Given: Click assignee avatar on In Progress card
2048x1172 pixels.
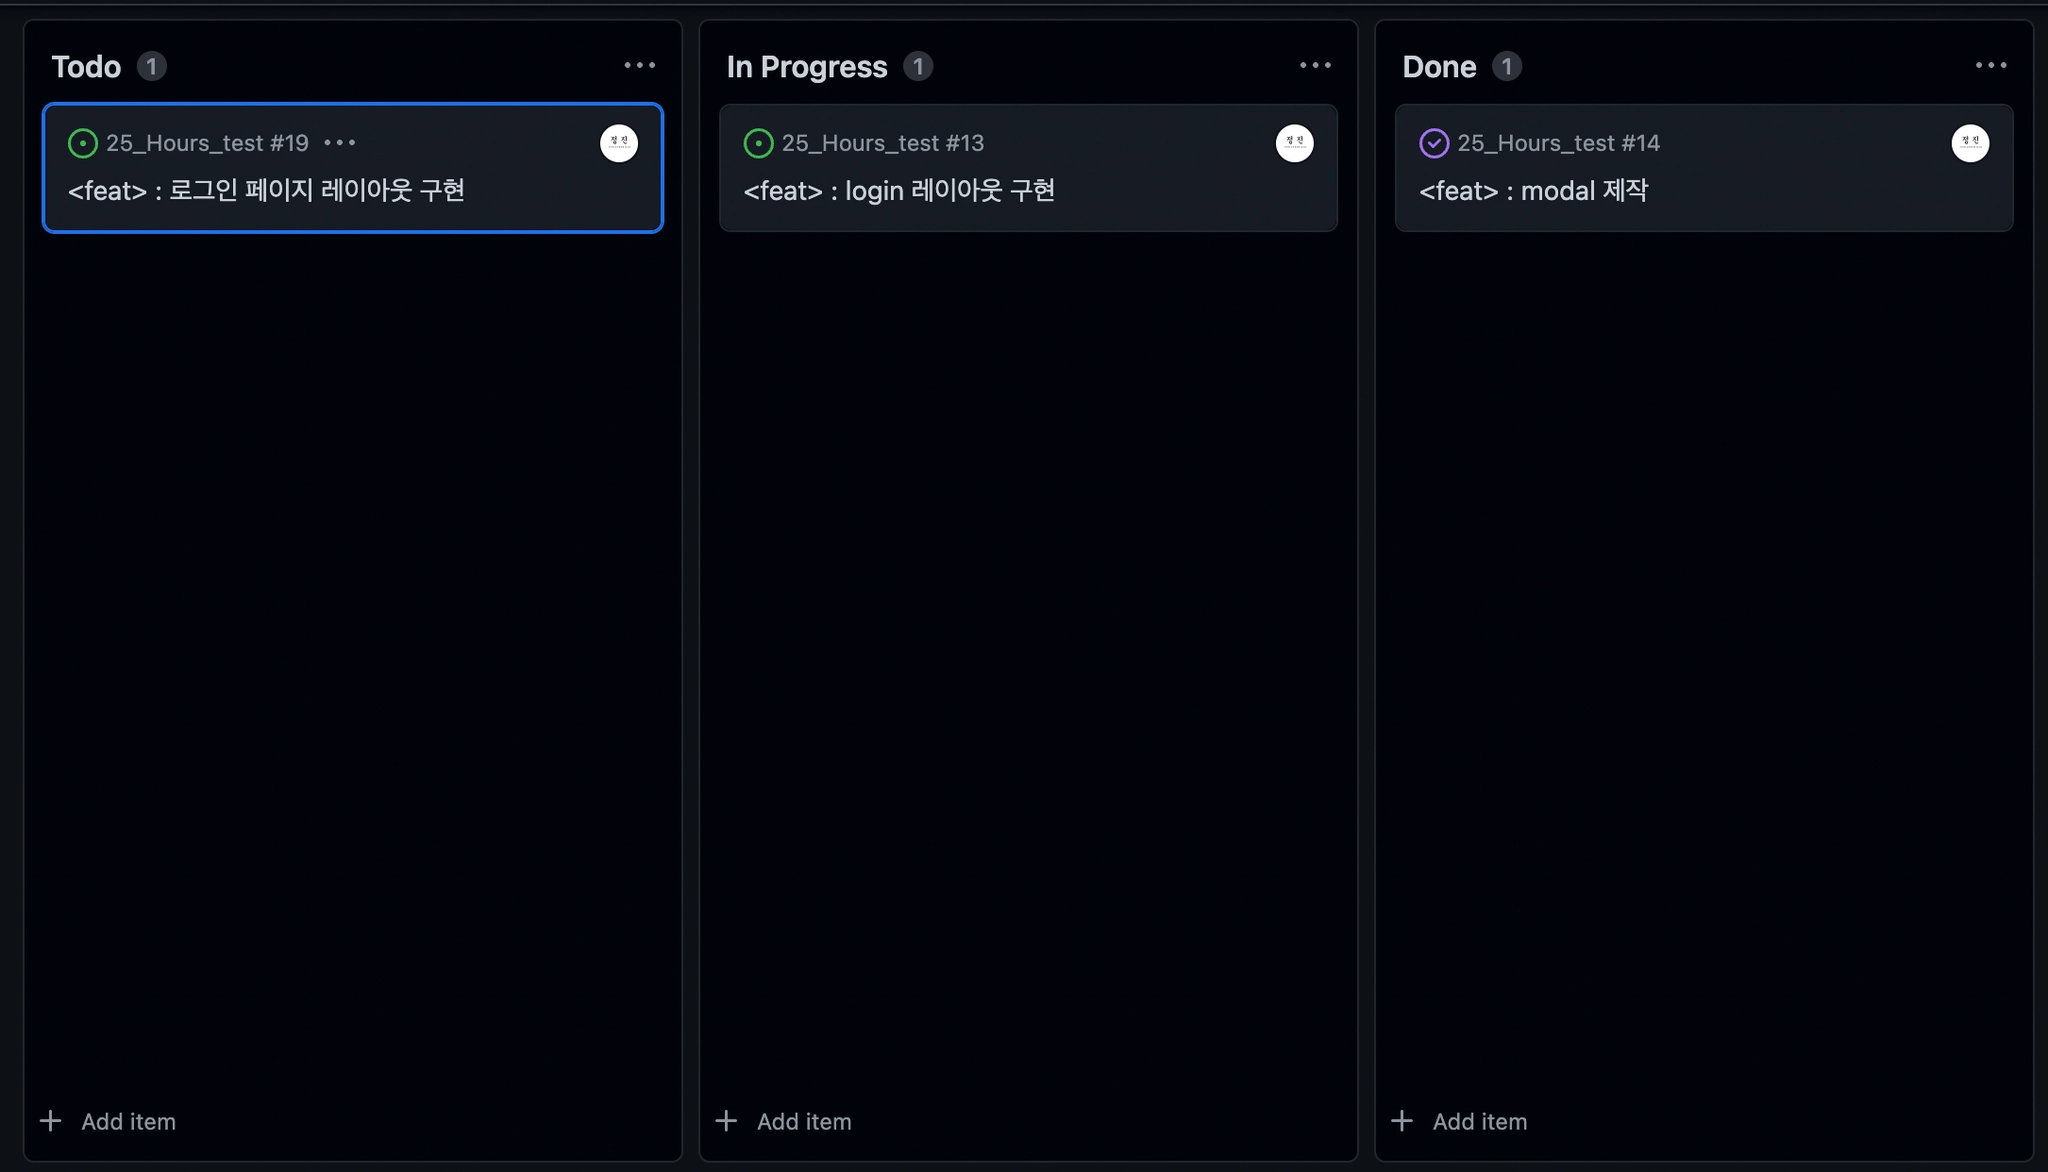Looking at the screenshot, I should click(x=1294, y=143).
